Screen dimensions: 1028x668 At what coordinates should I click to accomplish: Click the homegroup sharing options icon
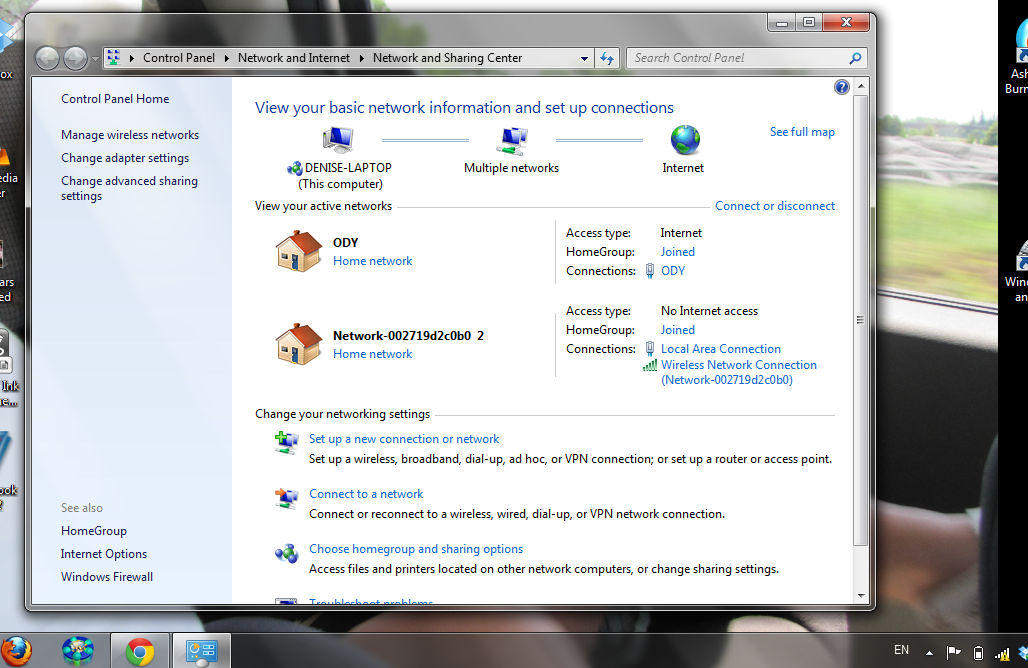[x=287, y=554]
